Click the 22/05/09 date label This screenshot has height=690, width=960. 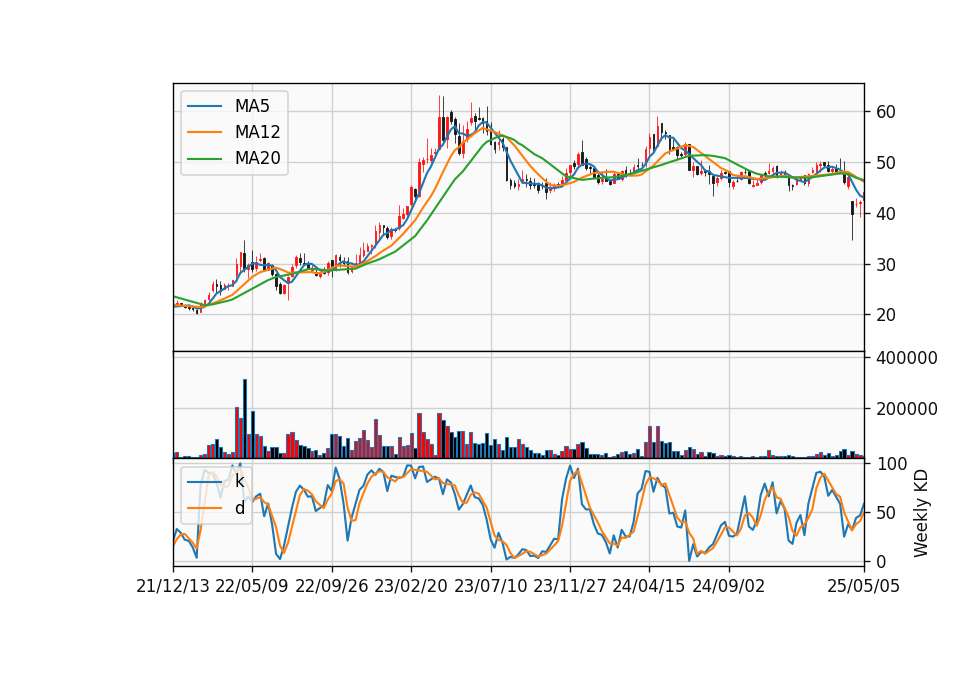(x=252, y=587)
